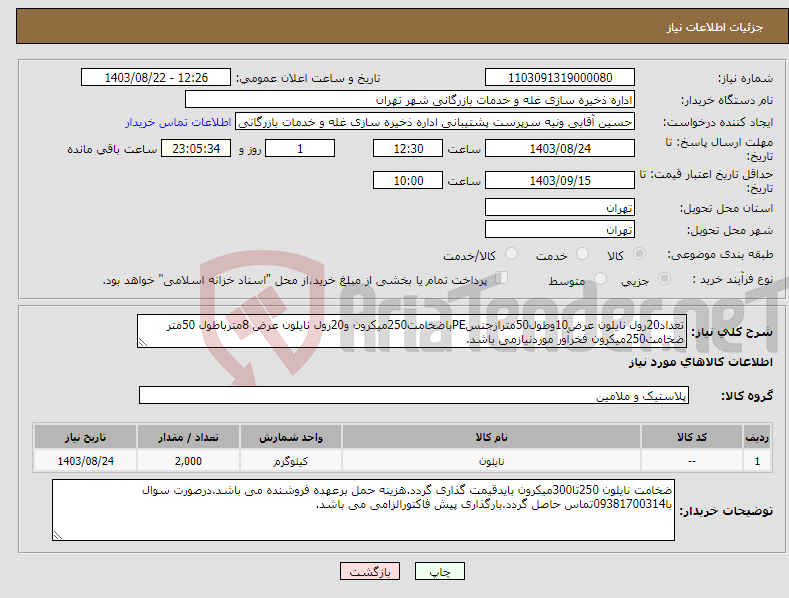Click the گروه کالا label
789x598 pixels.
coord(747,396)
